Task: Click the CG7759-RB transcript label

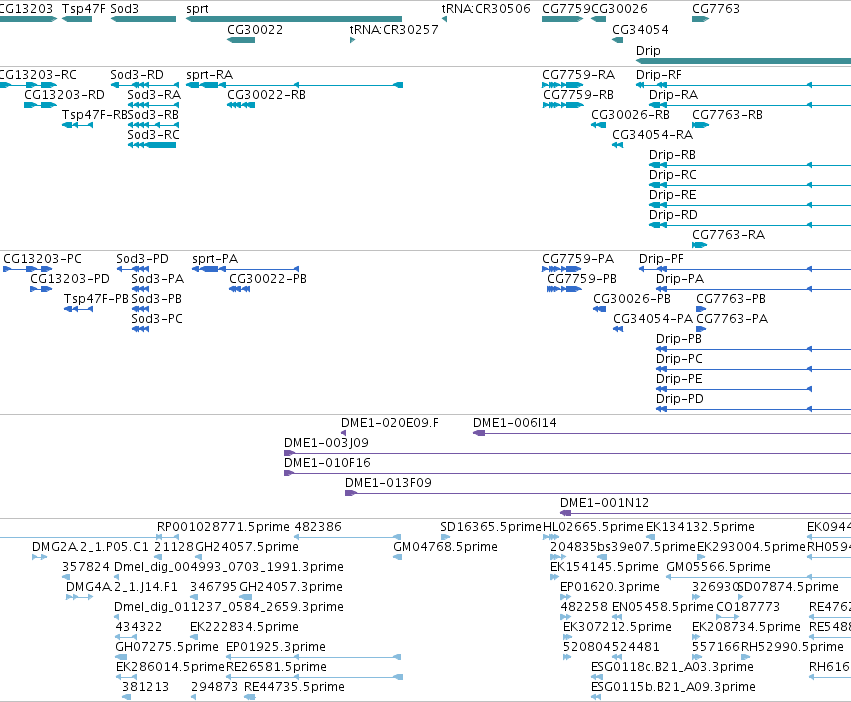Action: click(x=579, y=94)
